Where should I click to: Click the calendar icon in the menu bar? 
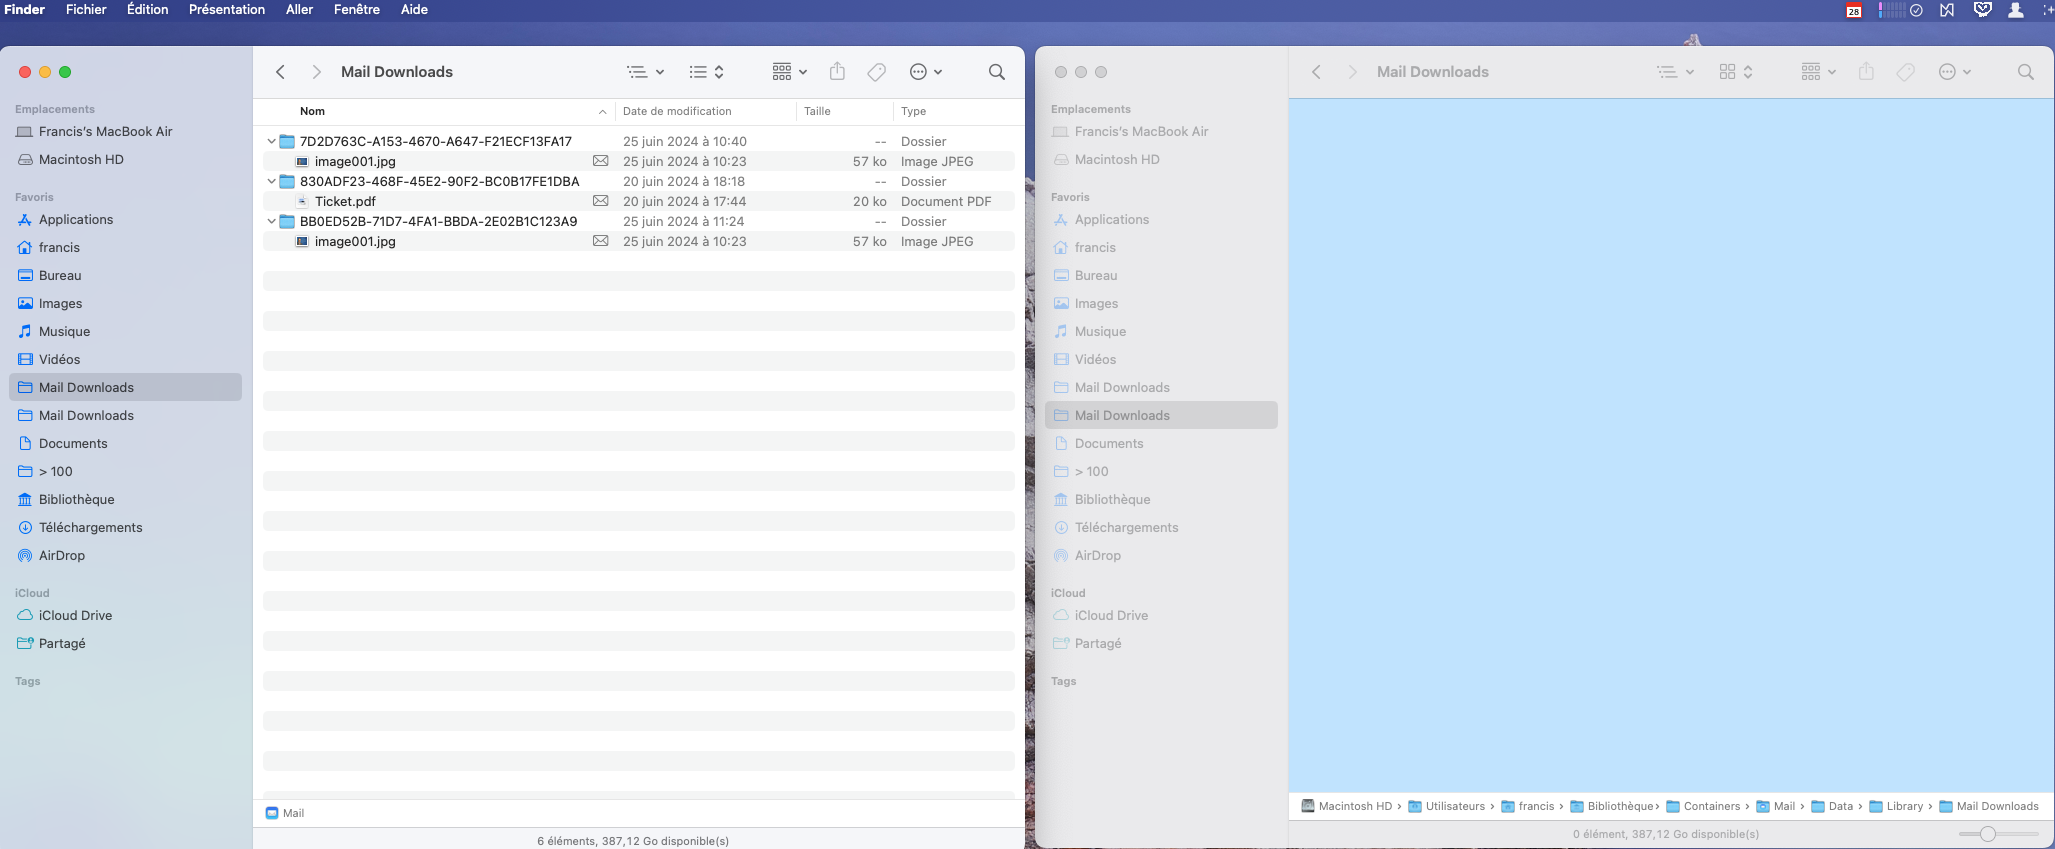tap(1853, 10)
